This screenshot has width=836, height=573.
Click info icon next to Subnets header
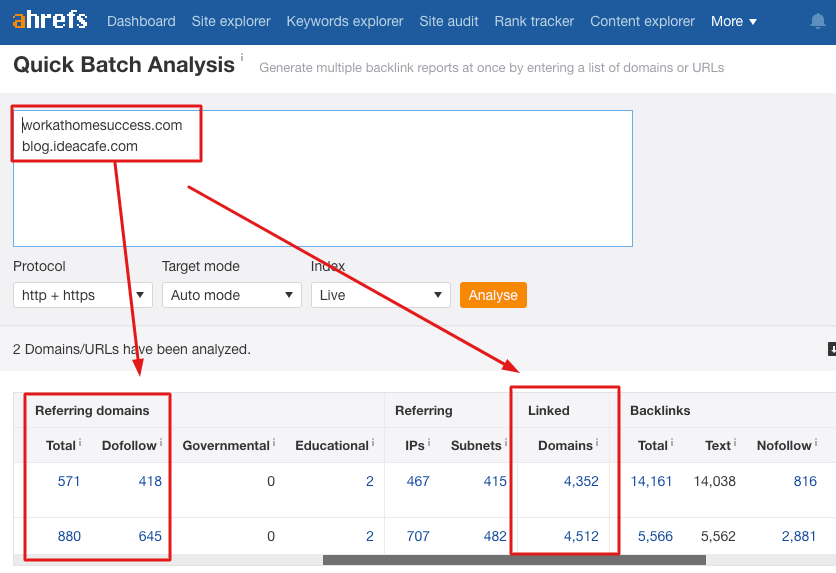(x=505, y=442)
